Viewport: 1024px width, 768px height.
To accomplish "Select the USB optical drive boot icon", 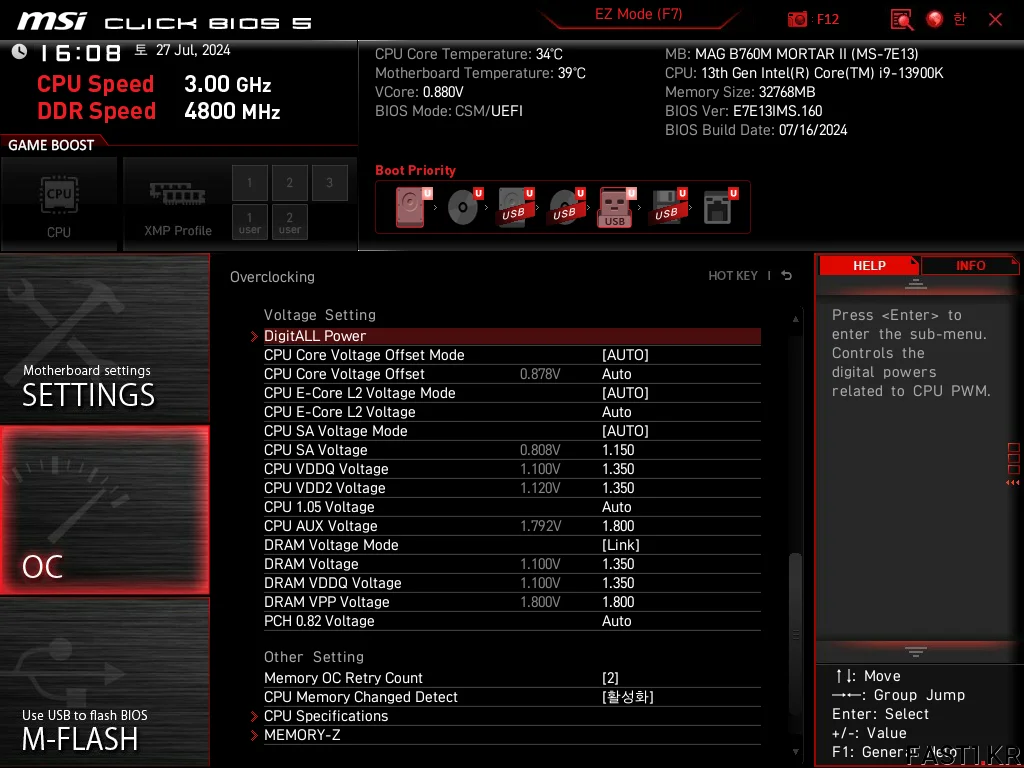I will (566, 207).
